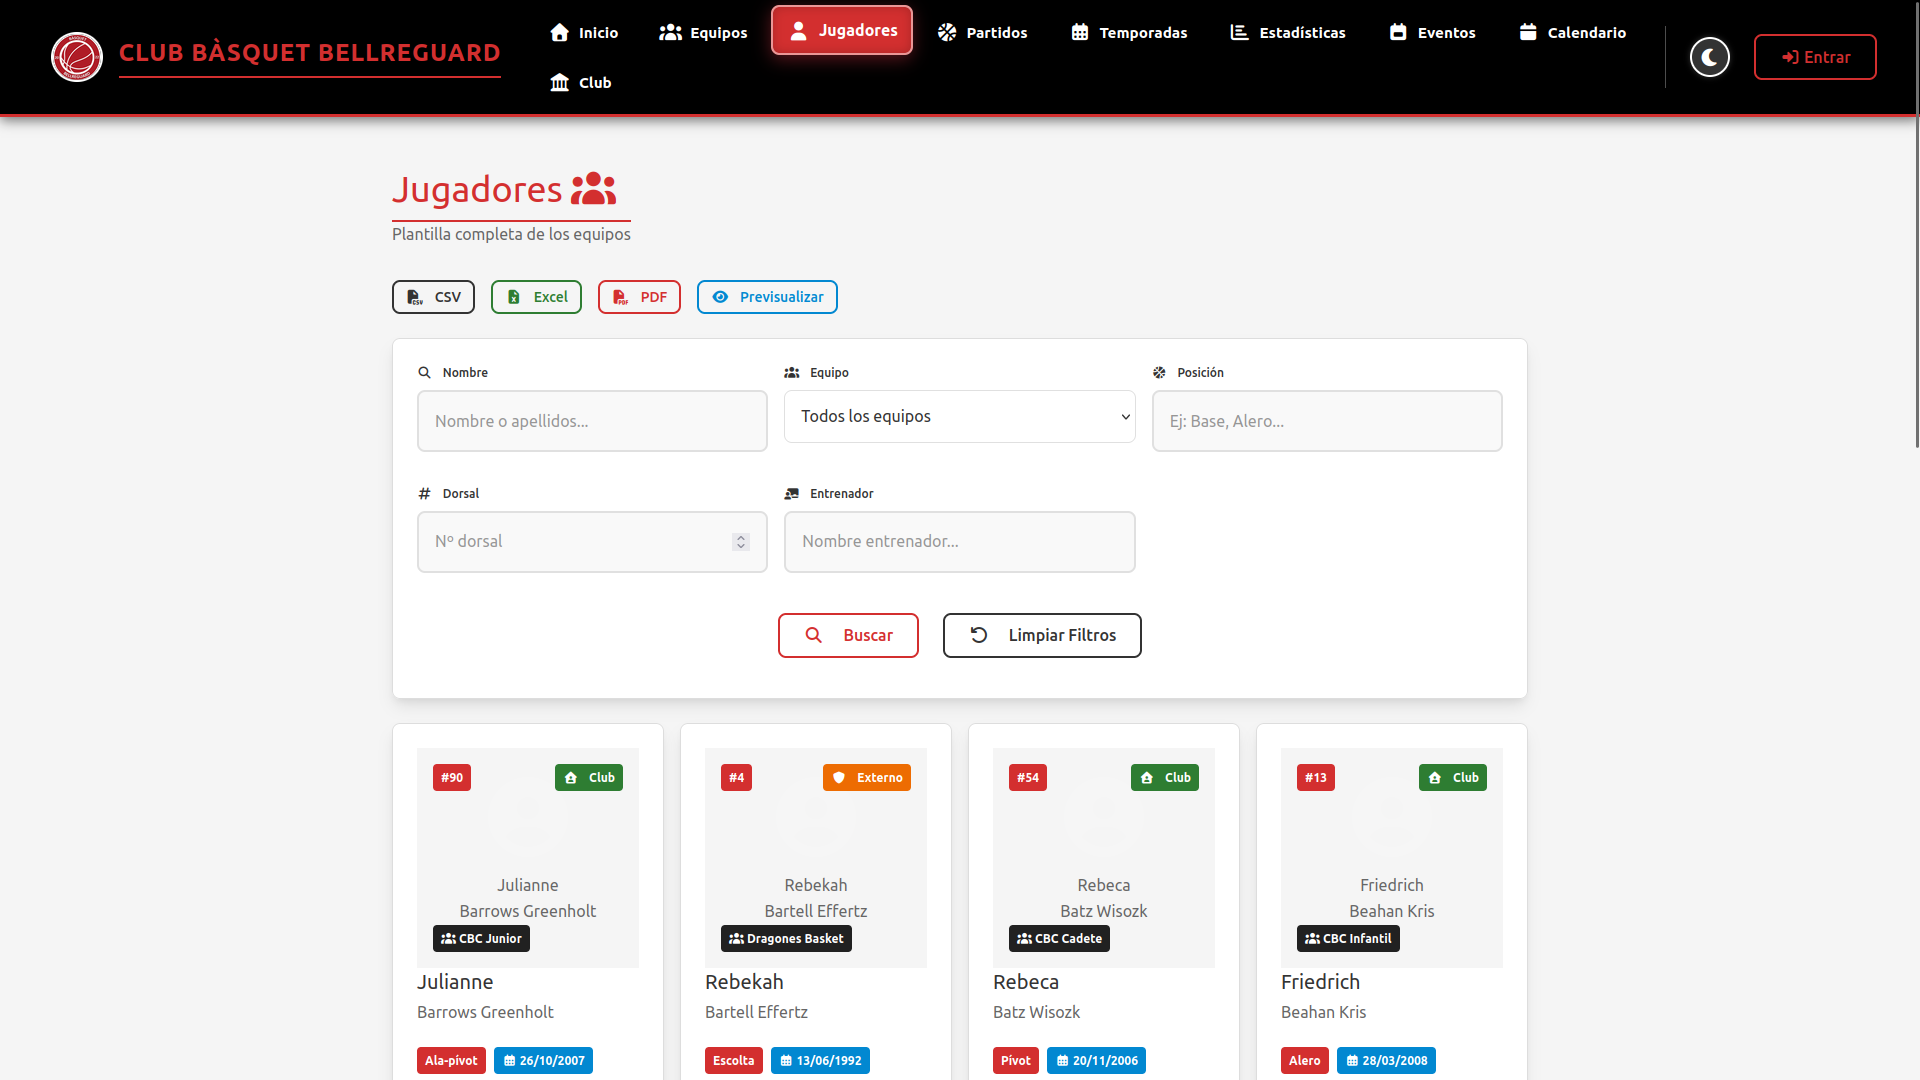Click the #90 dorsal badge on Julianne's card
The image size is (1920, 1080).
pyautogui.click(x=452, y=778)
